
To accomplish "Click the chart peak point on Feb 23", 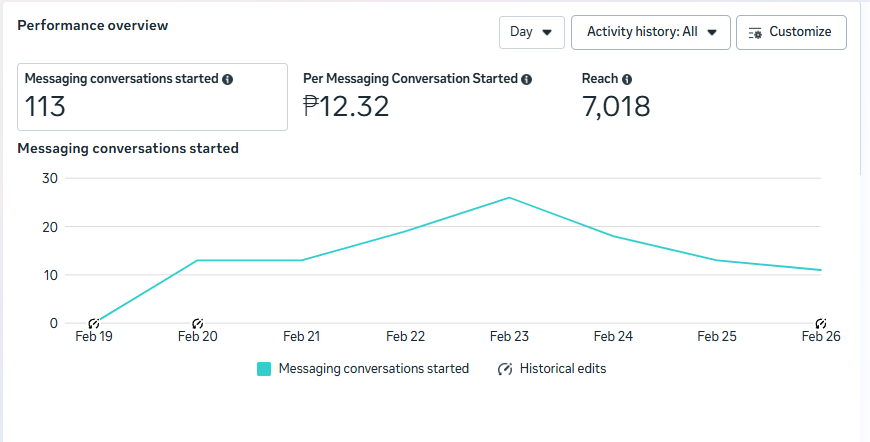I will (x=509, y=197).
